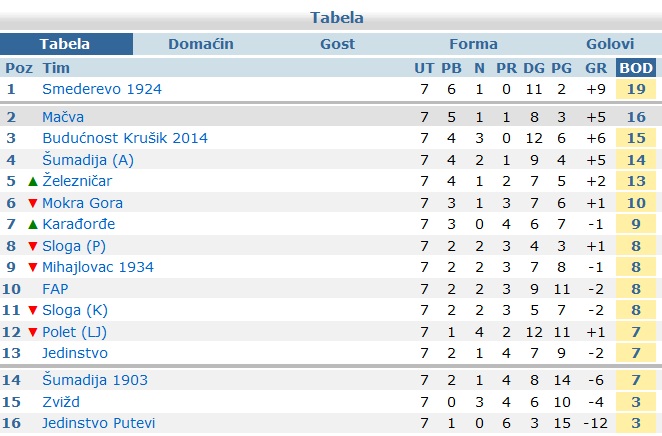Select the Forma tab
662x436 pixels.
[473, 44]
